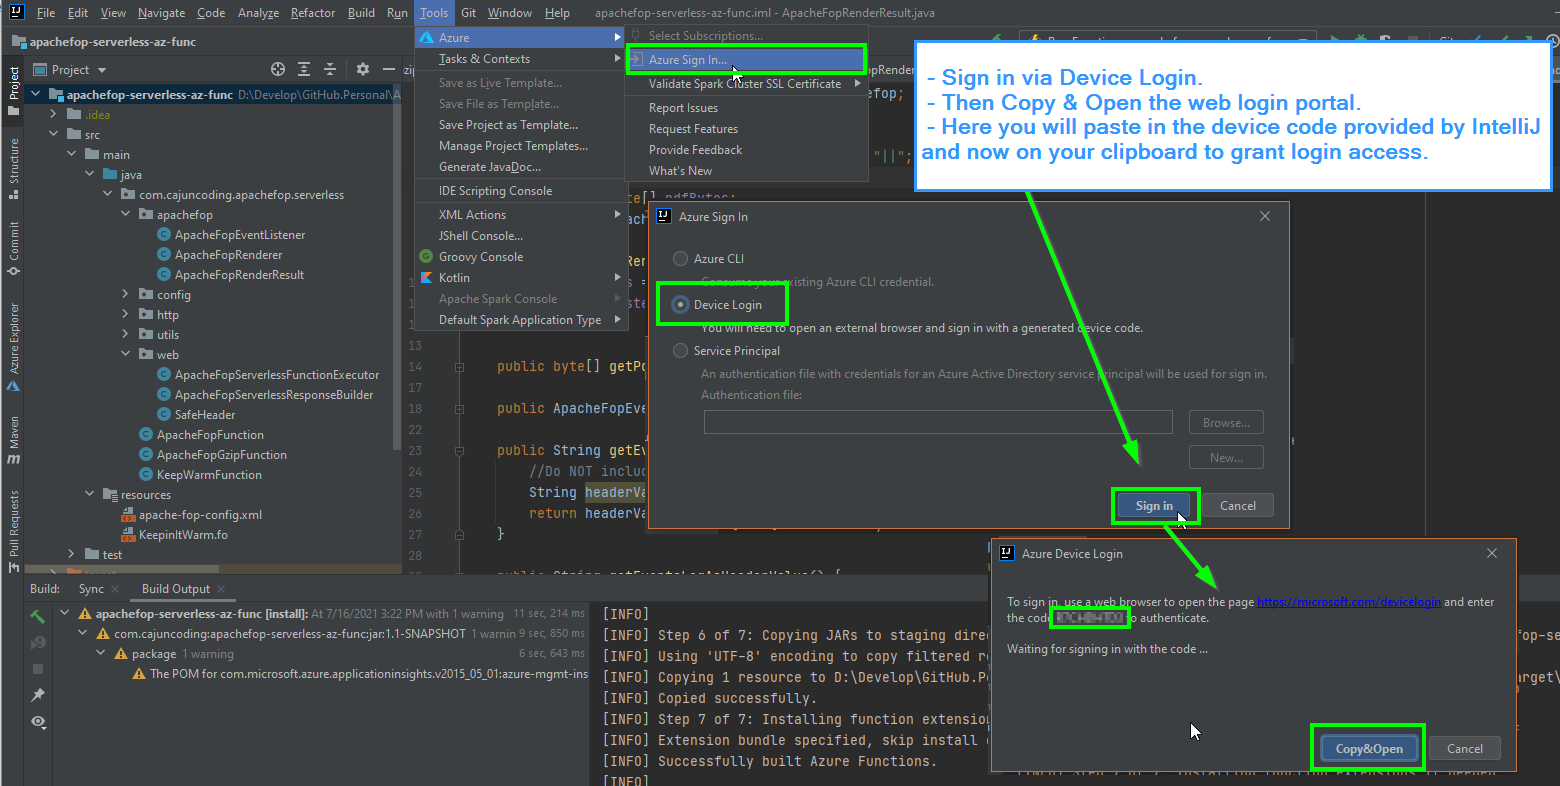
Task: Select Device Login radio option
Action: [x=681, y=305]
